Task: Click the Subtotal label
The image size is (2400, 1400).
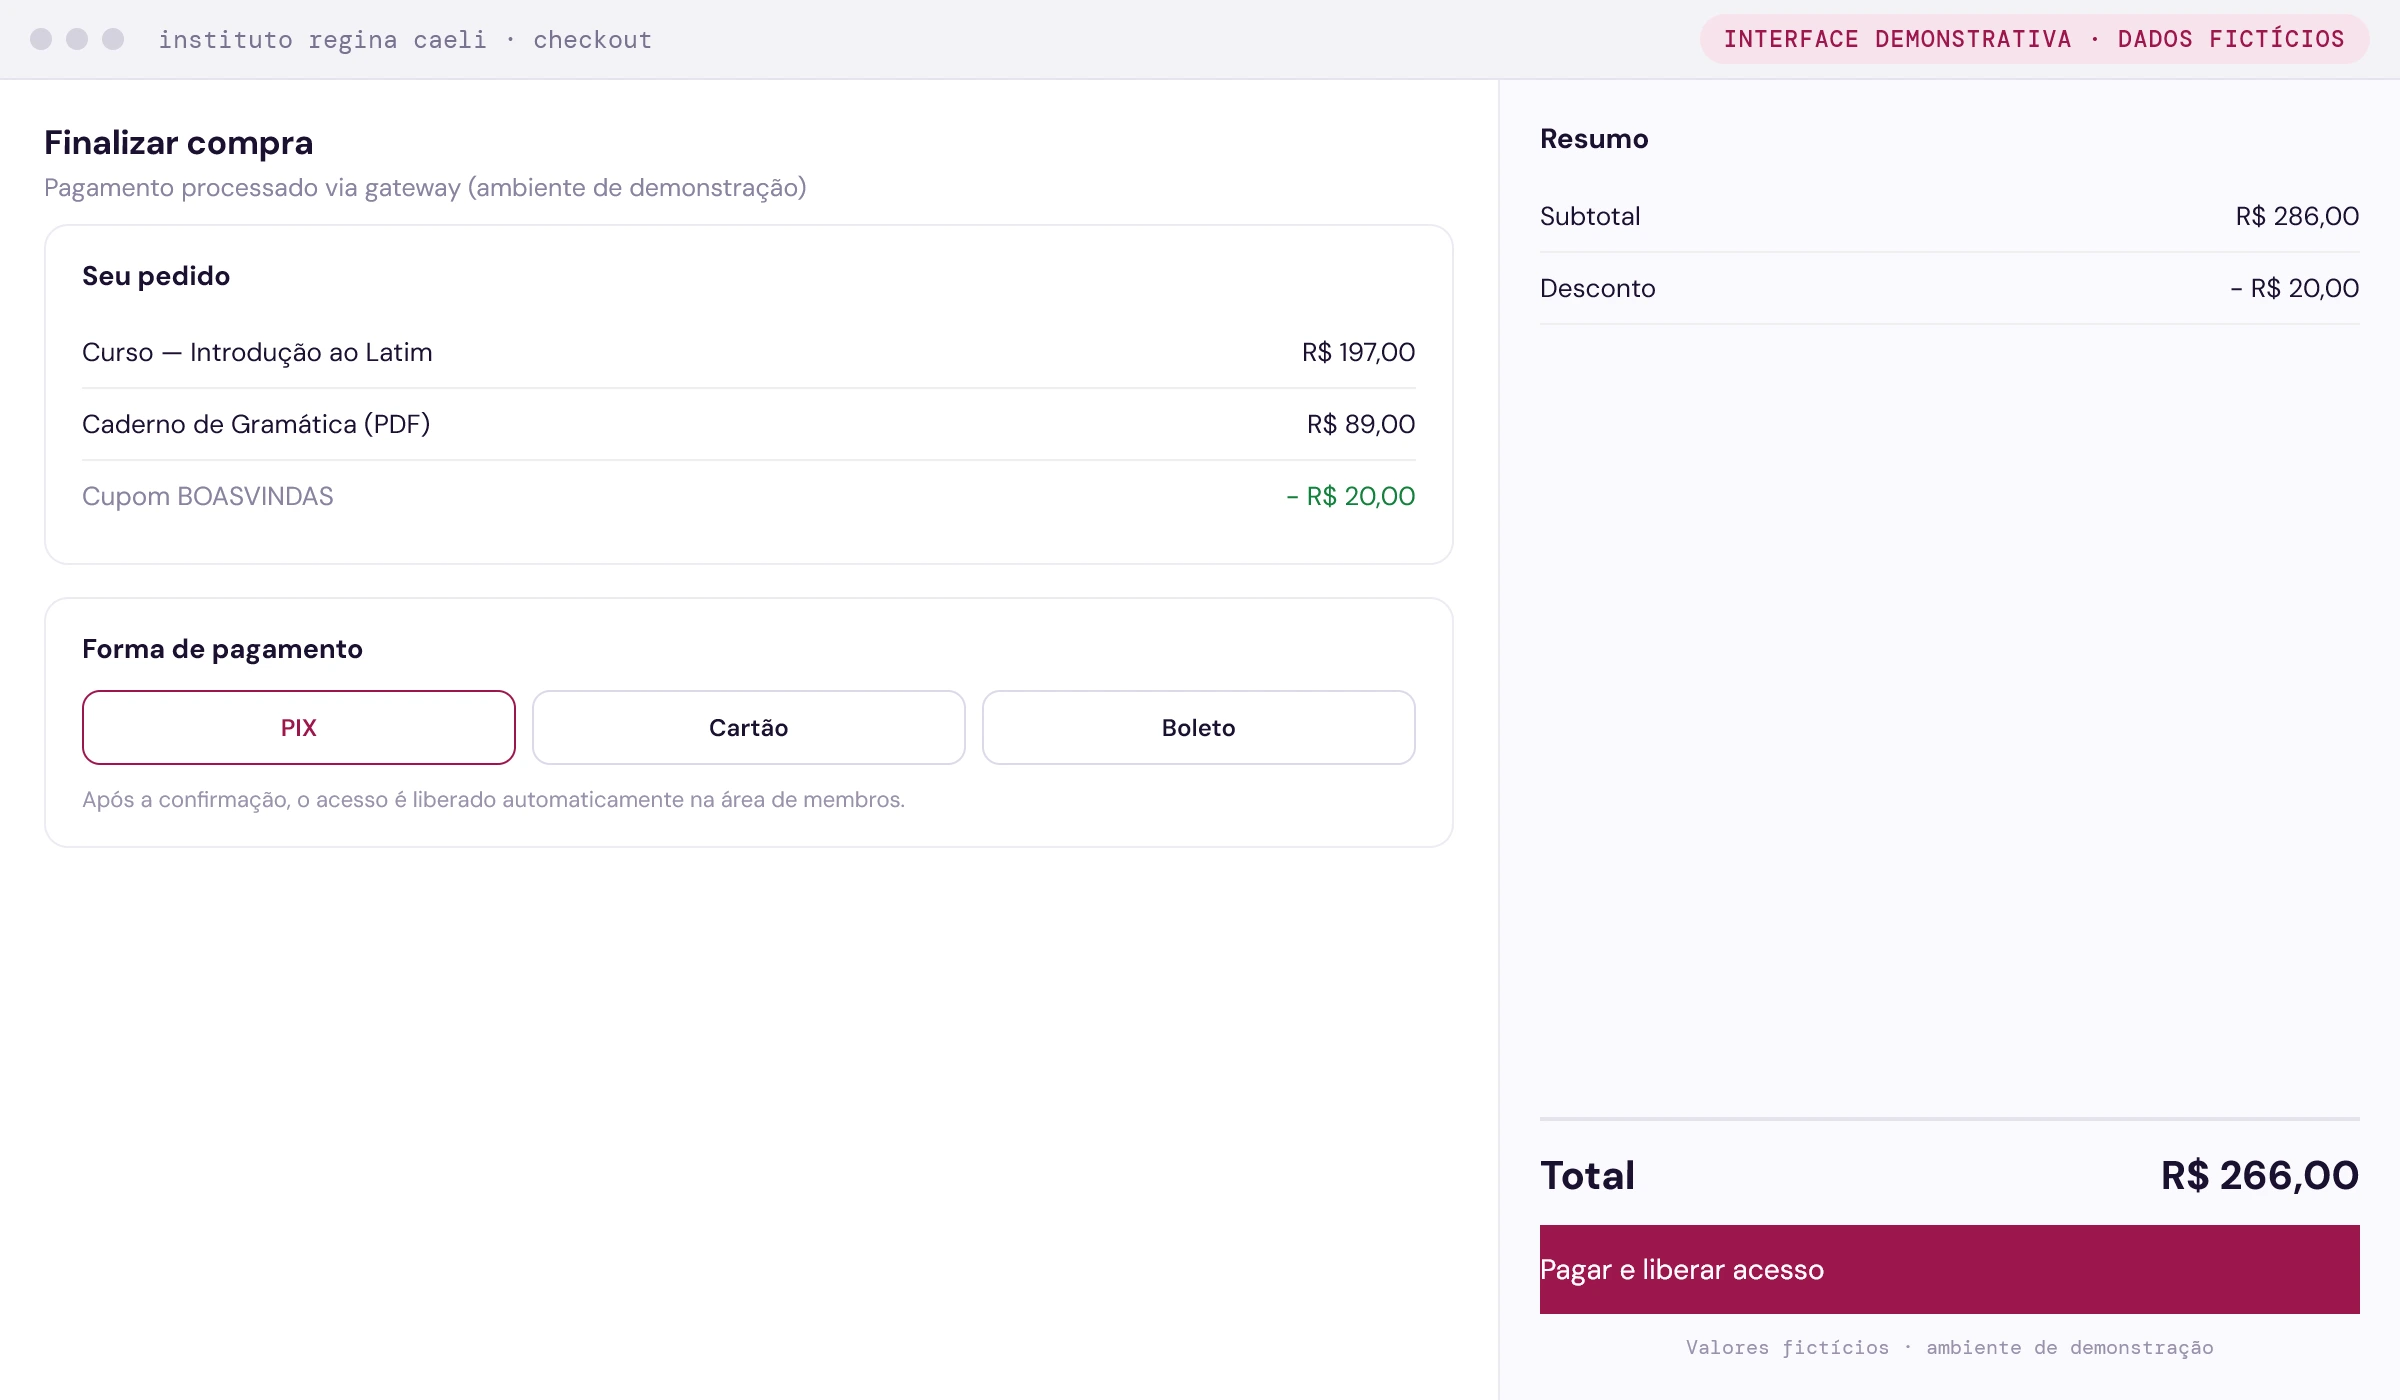Action: point(1590,216)
